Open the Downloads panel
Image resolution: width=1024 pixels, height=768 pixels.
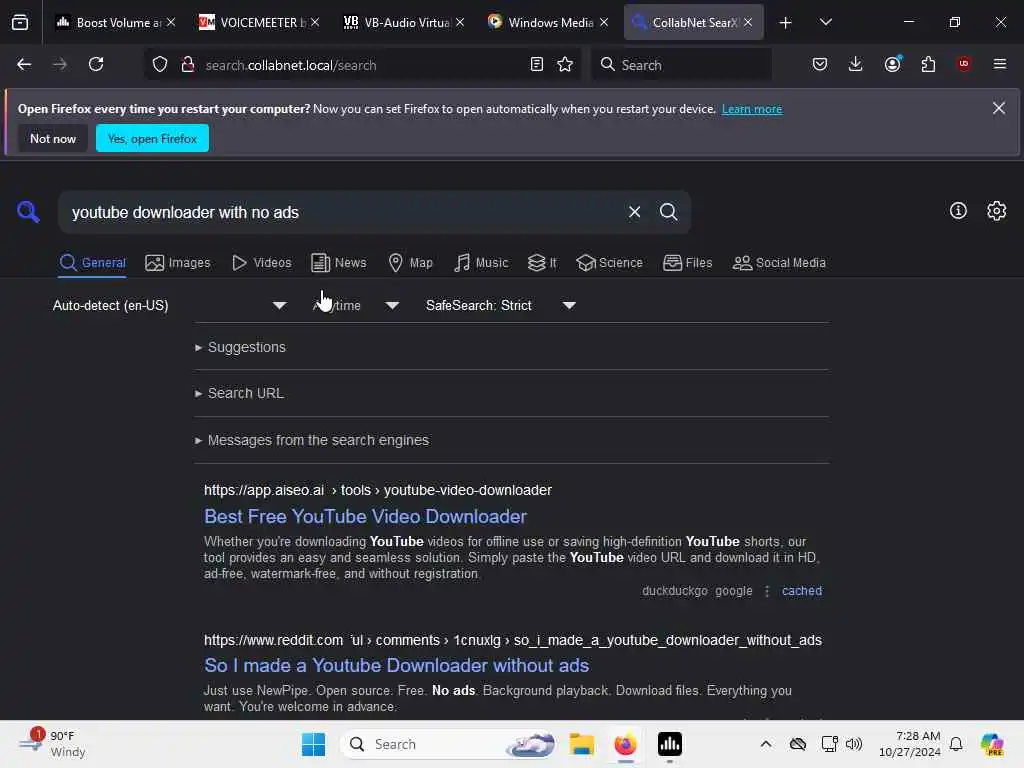pyautogui.click(x=856, y=64)
